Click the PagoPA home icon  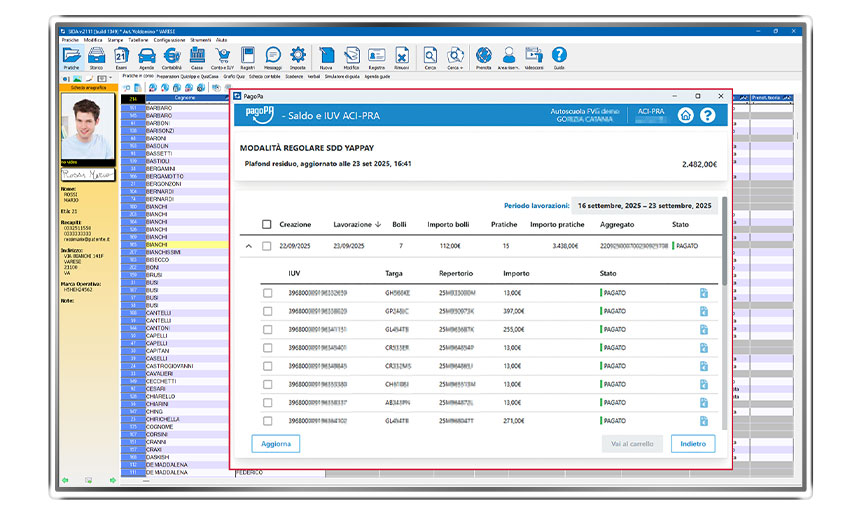[685, 115]
